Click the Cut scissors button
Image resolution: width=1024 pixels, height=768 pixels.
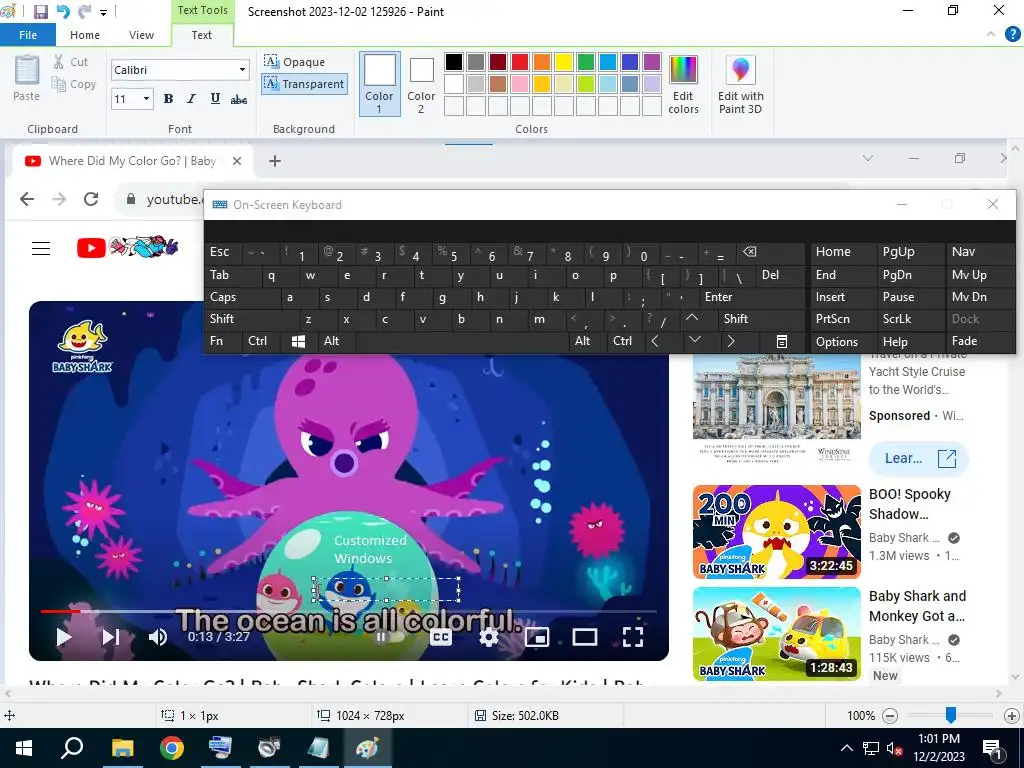pos(71,62)
